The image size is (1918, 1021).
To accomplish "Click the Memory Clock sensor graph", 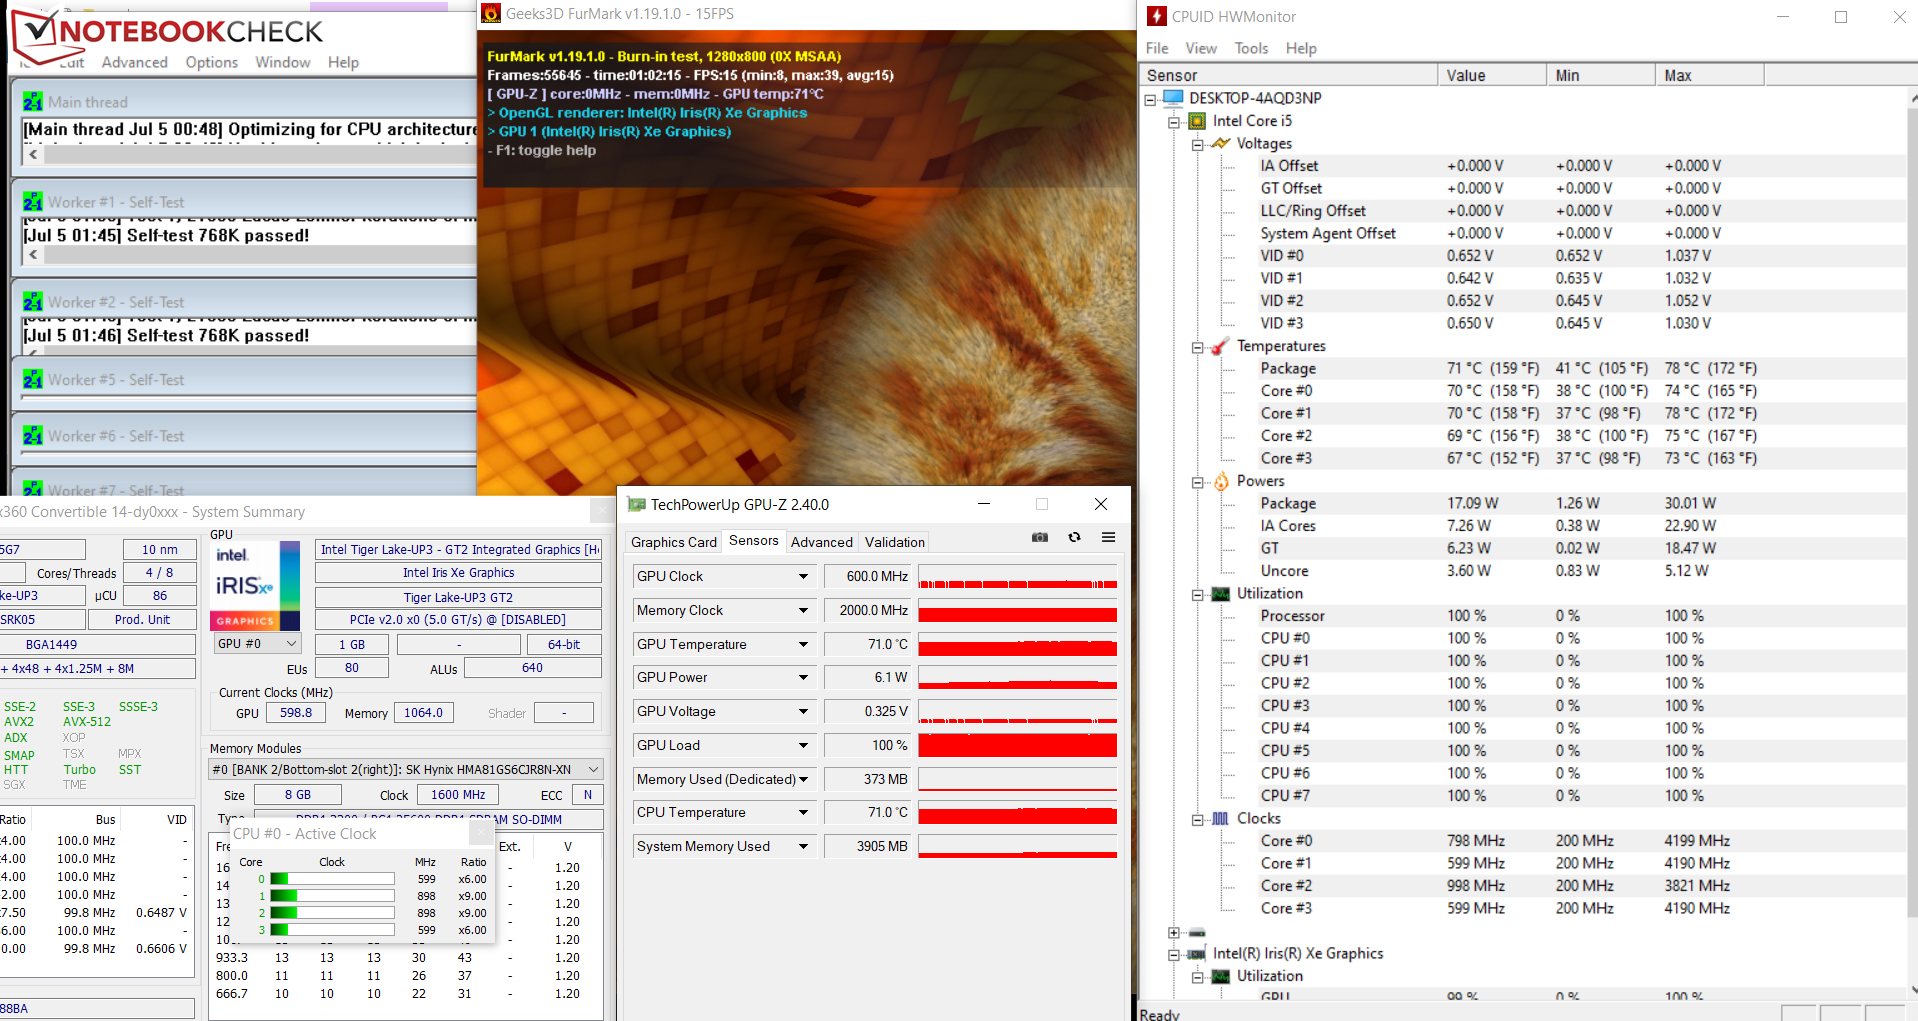I will click(x=1017, y=610).
